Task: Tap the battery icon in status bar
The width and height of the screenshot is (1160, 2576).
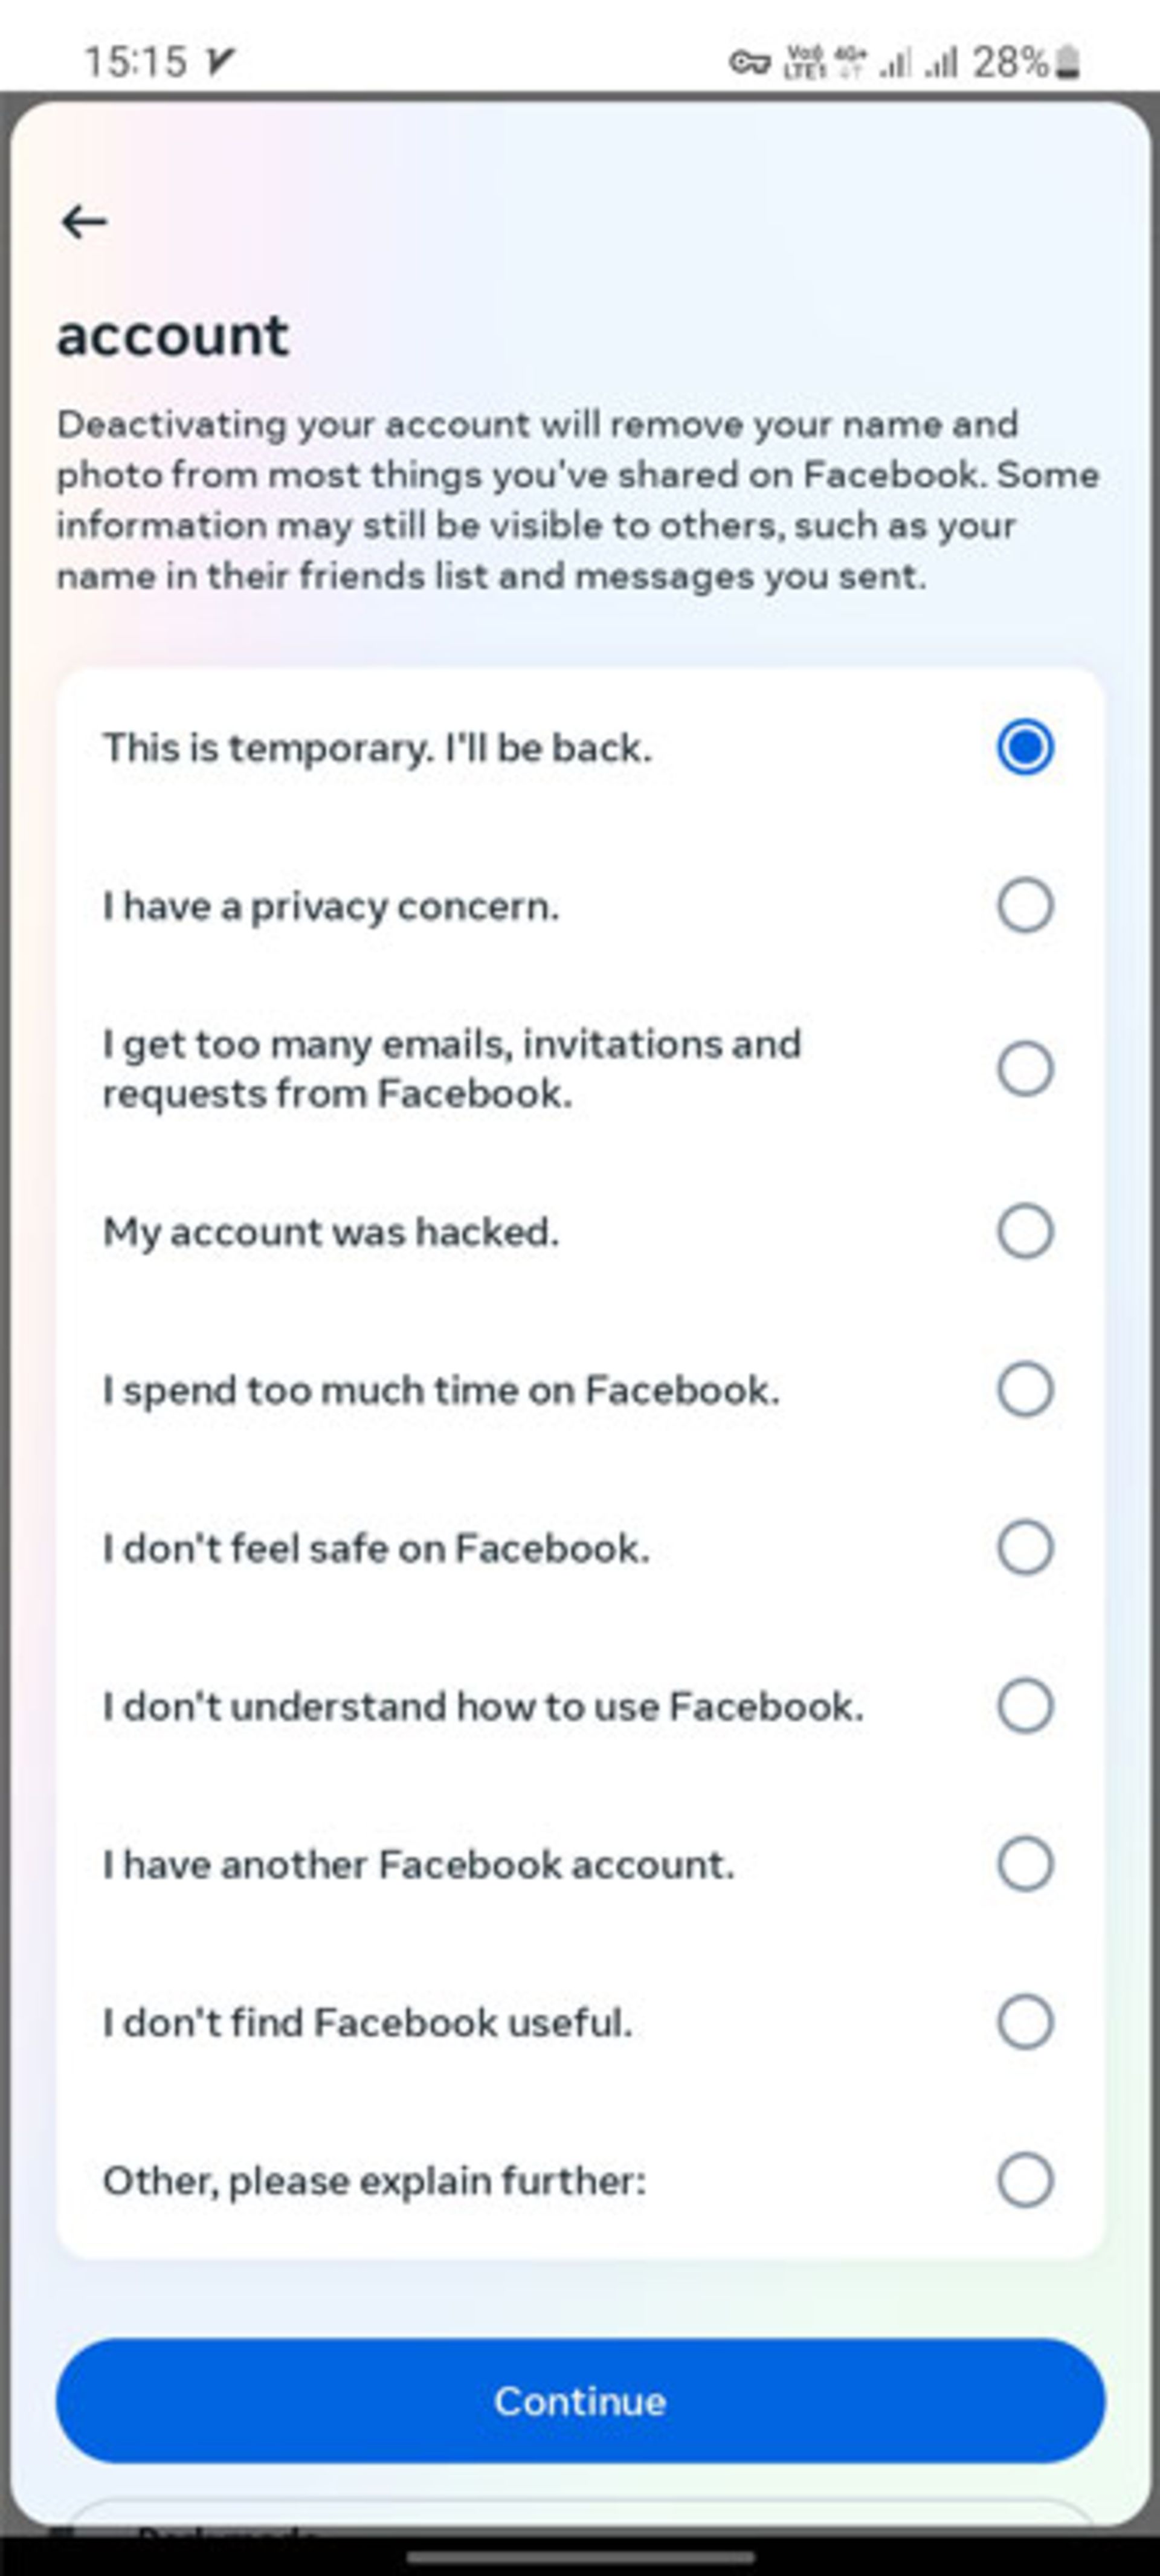Action: (1067, 63)
